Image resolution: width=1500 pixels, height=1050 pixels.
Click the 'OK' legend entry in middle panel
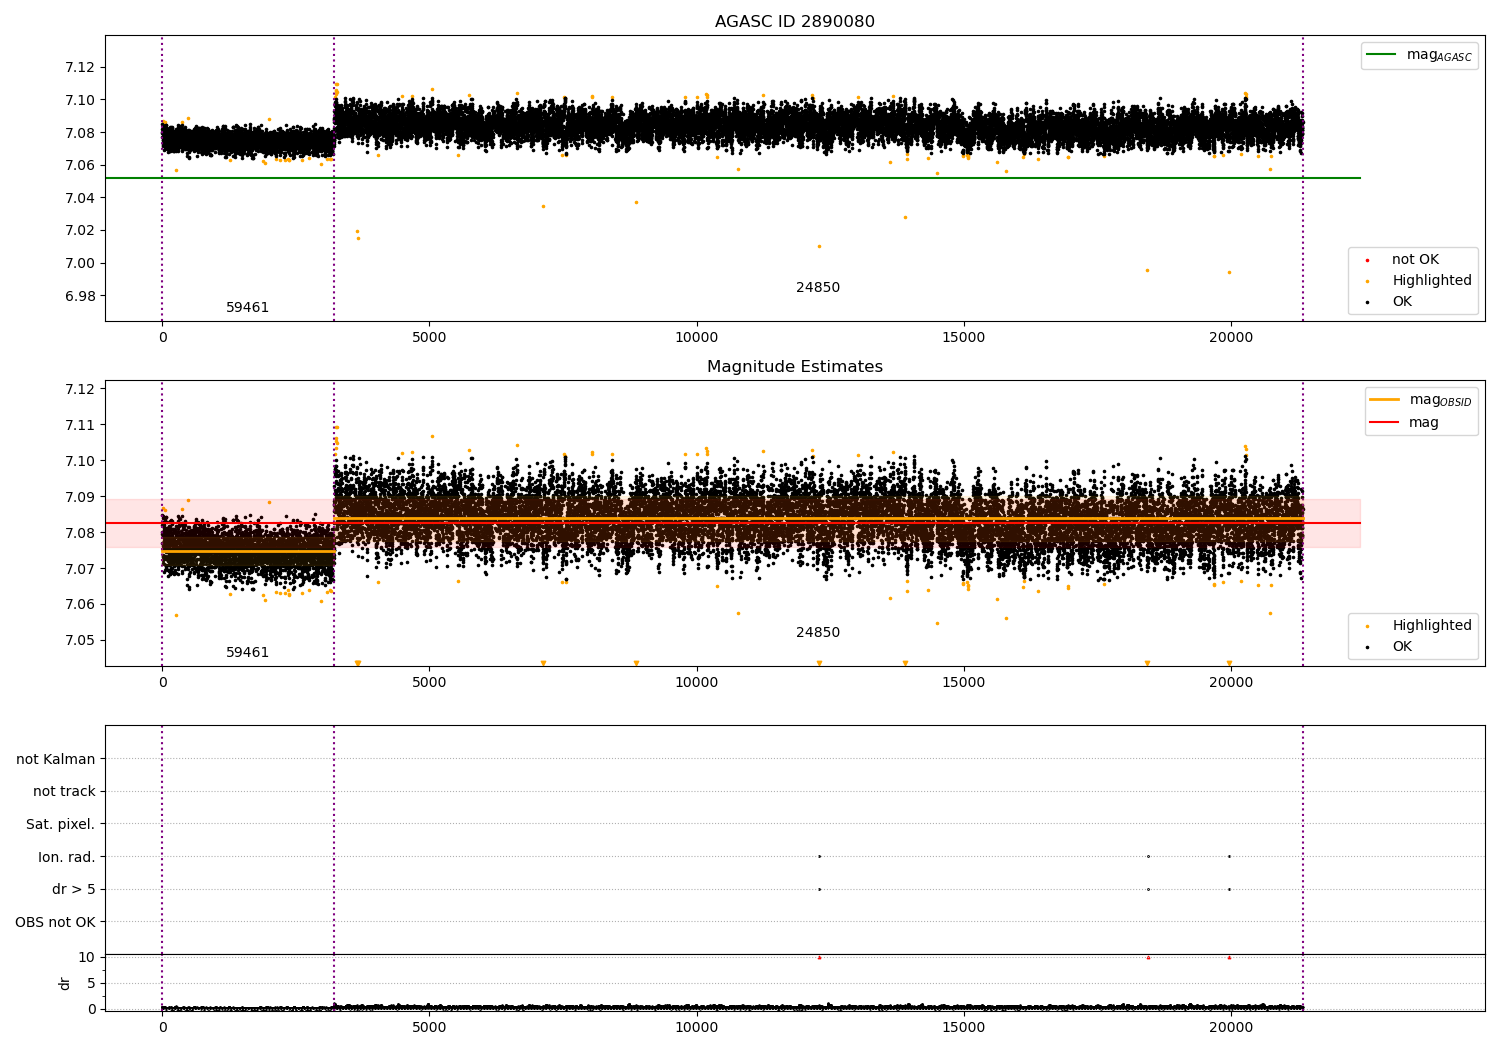[1402, 647]
